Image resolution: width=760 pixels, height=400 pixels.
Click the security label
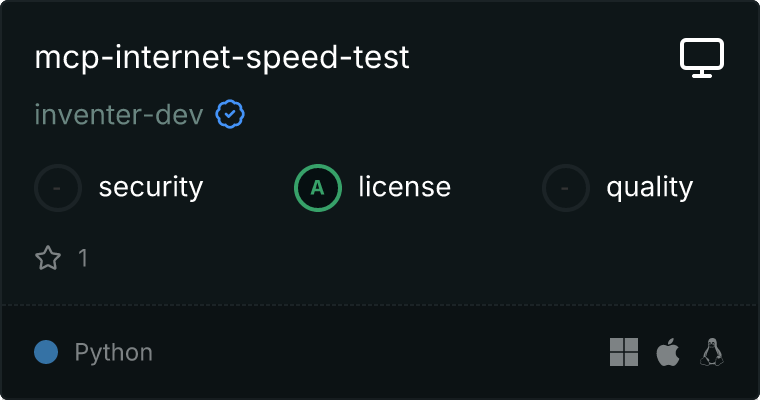pyautogui.click(x=151, y=187)
